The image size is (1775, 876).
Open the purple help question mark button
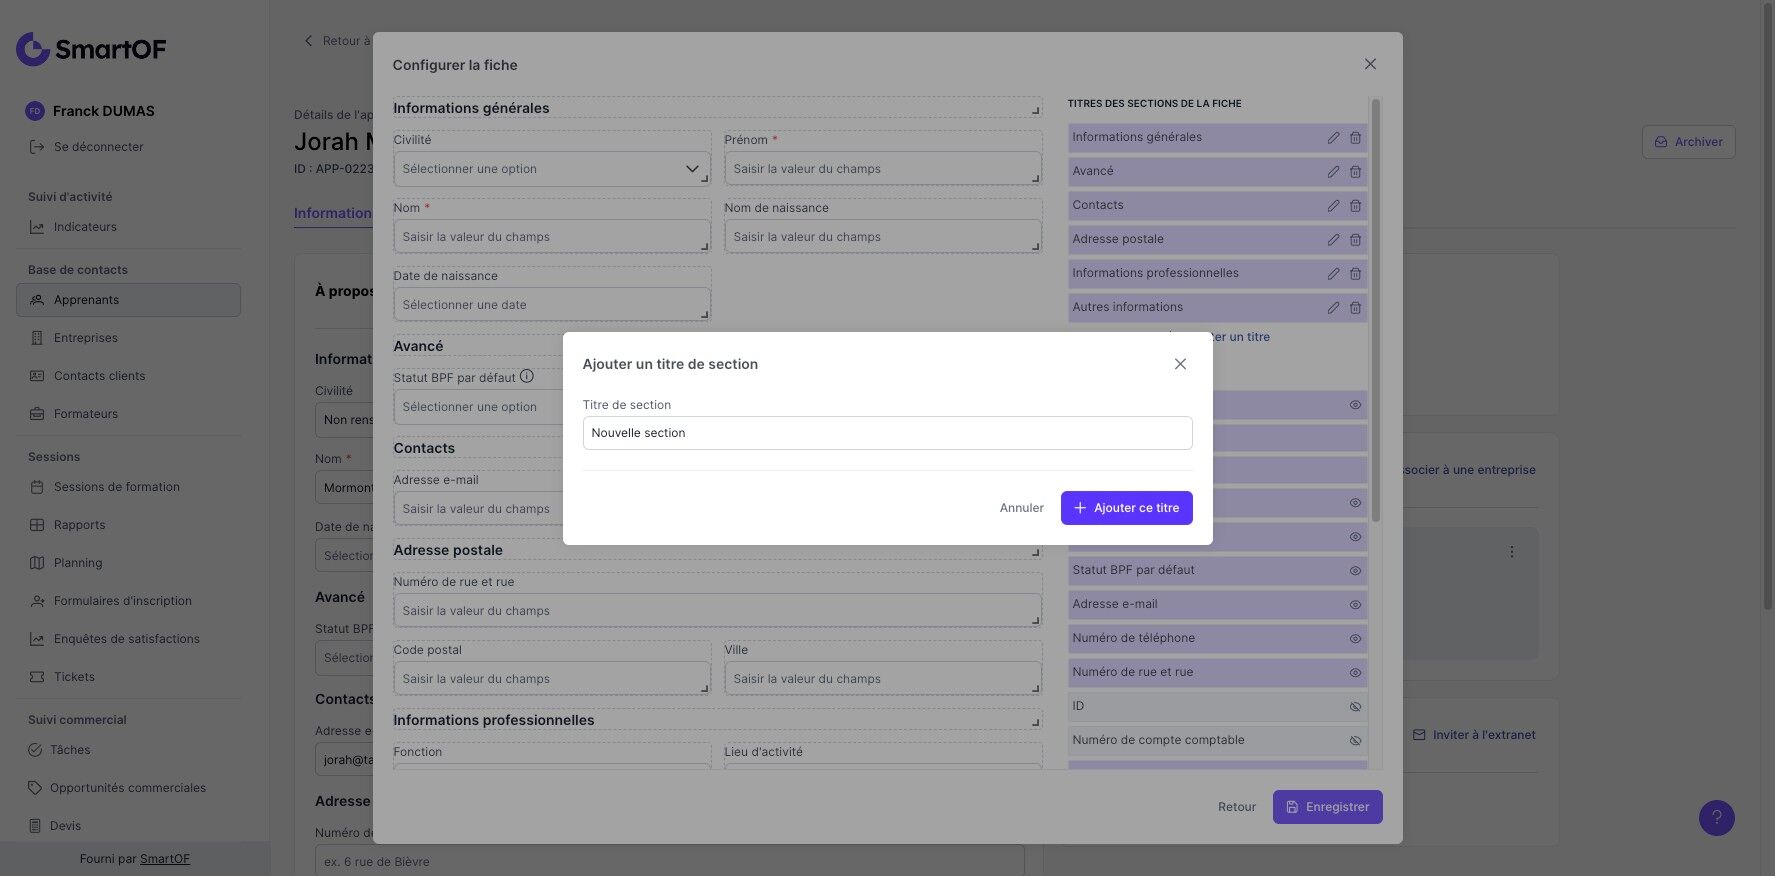1716,818
